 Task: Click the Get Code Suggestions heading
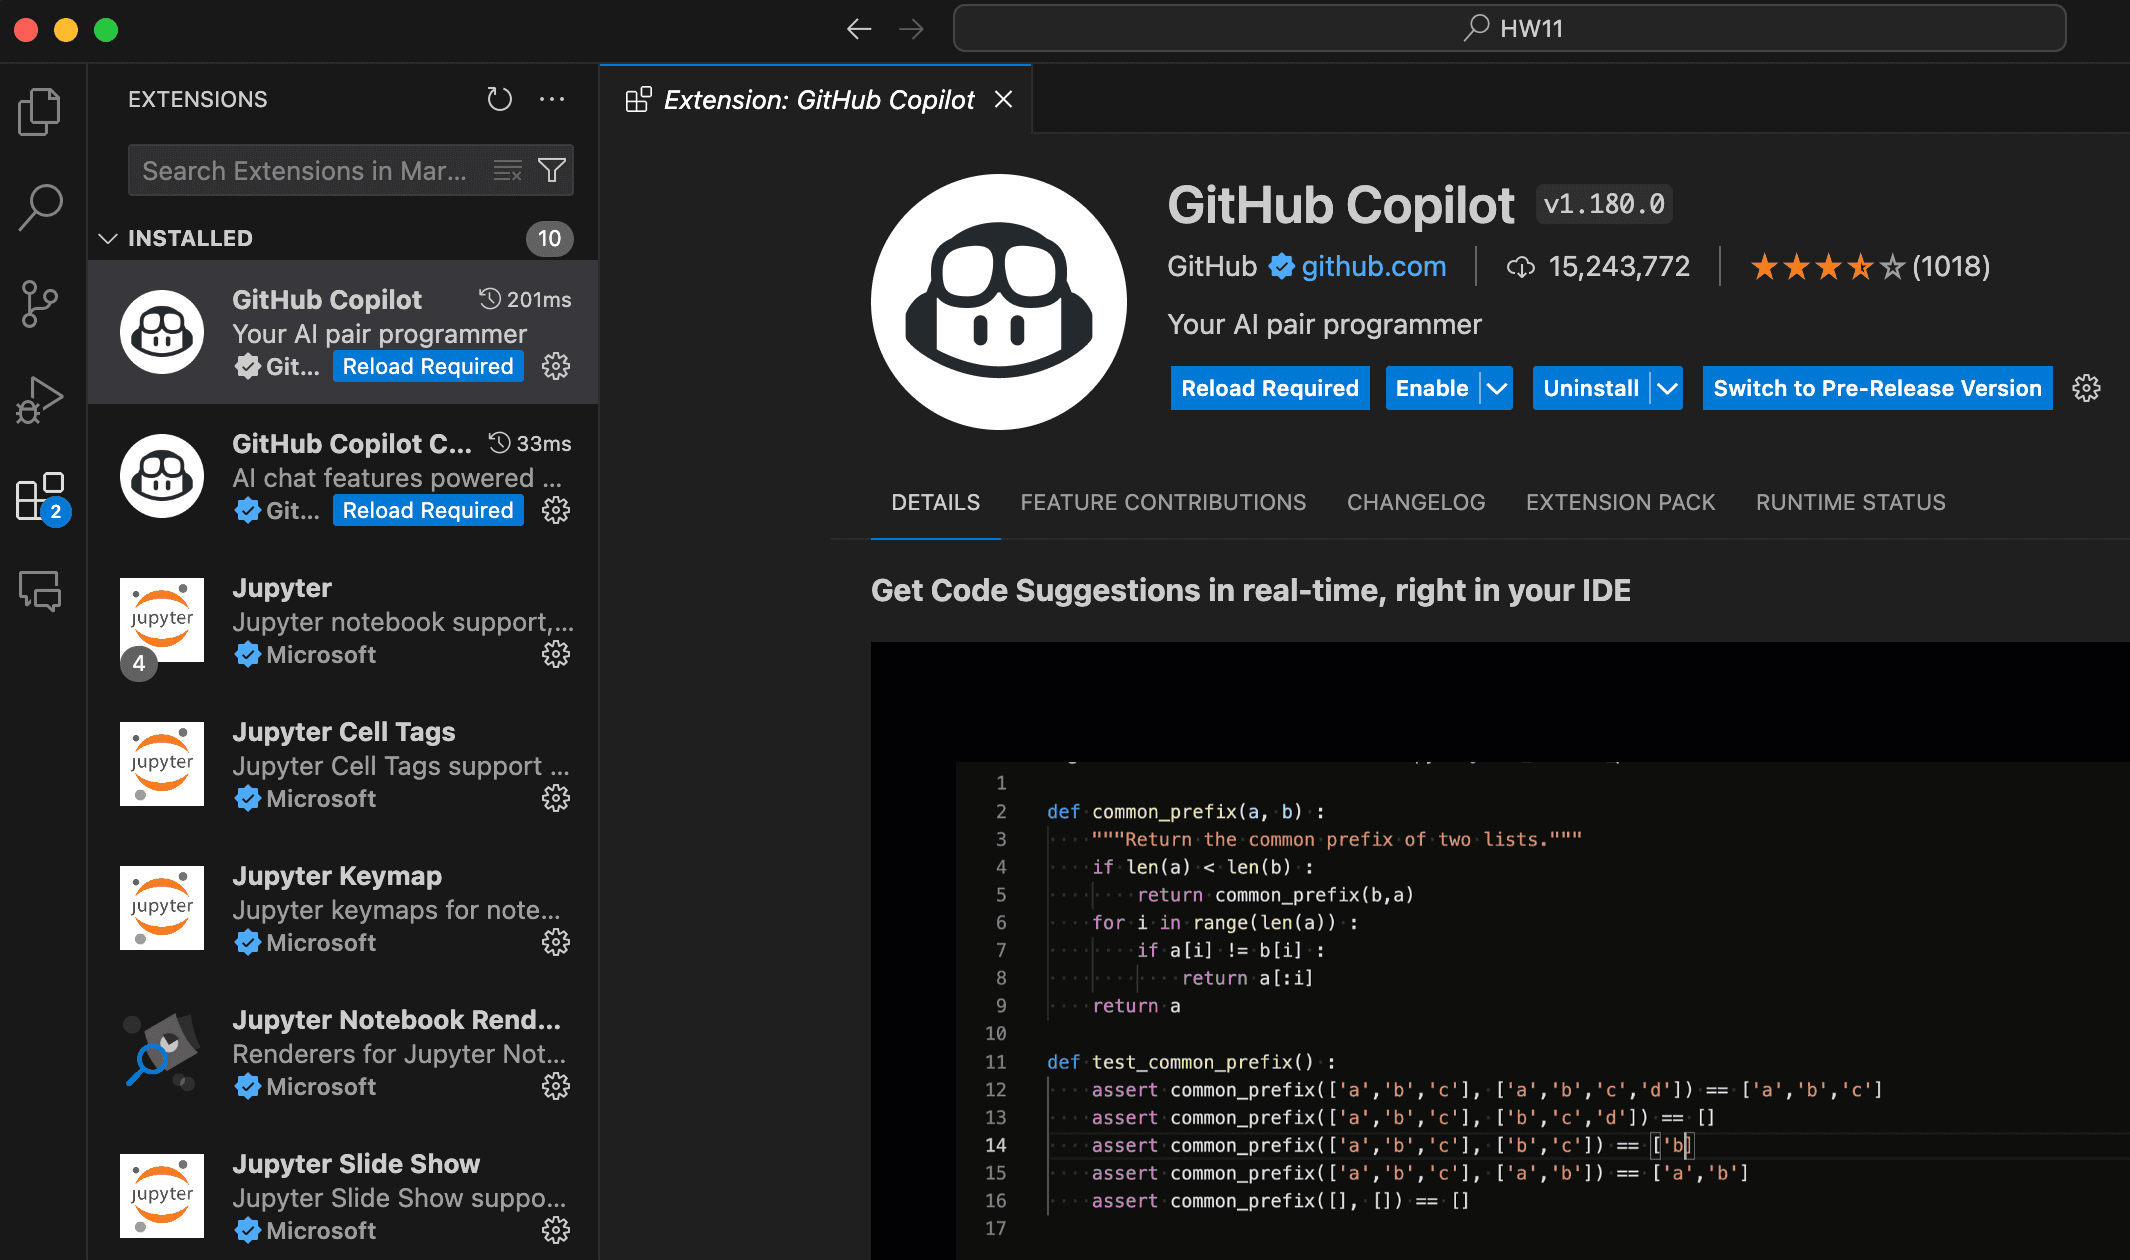[x=1250, y=590]
